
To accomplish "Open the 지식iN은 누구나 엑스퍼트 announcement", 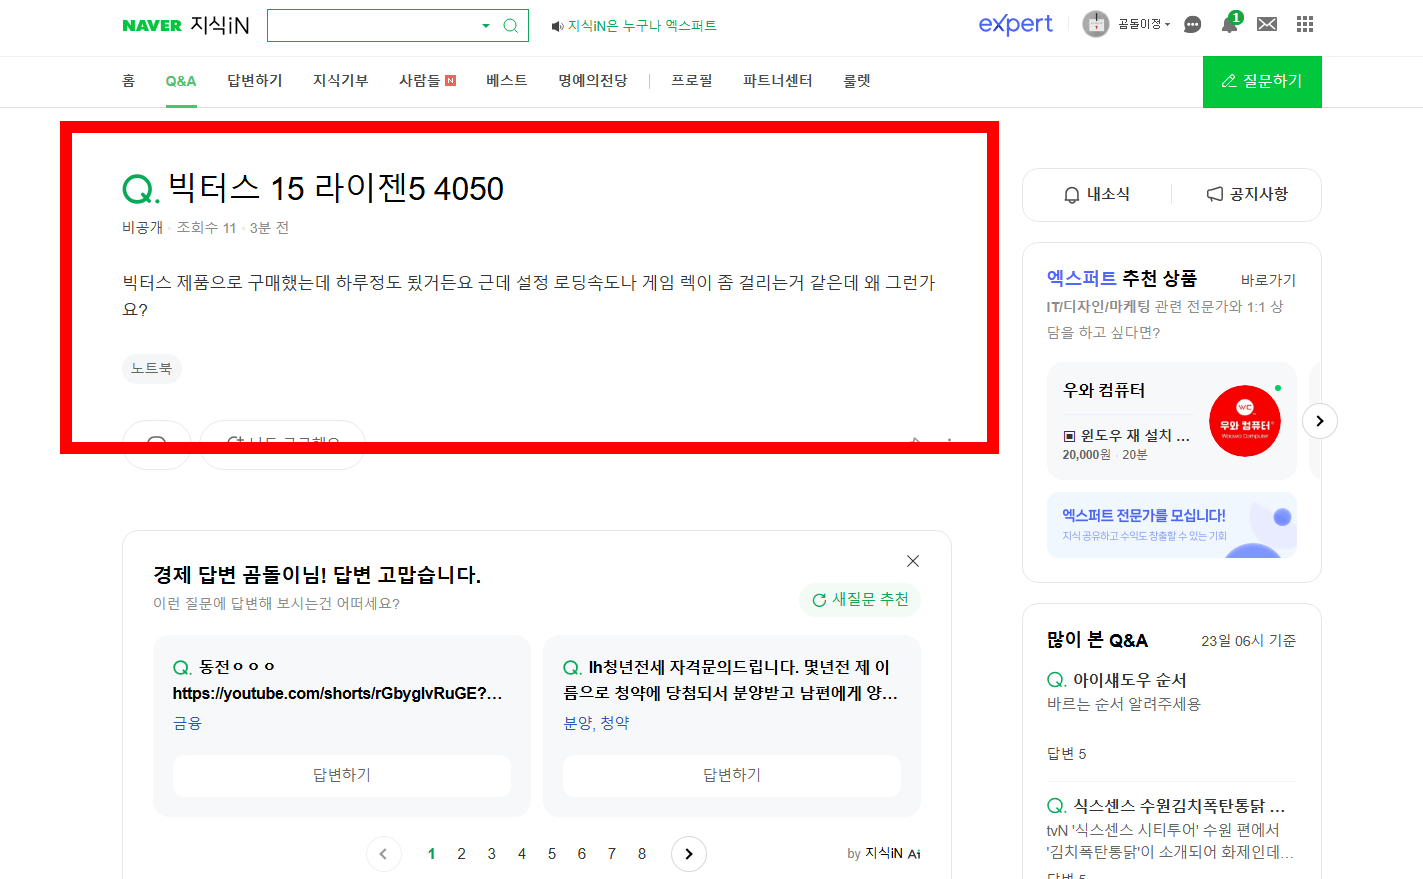I will click(634, 26).
